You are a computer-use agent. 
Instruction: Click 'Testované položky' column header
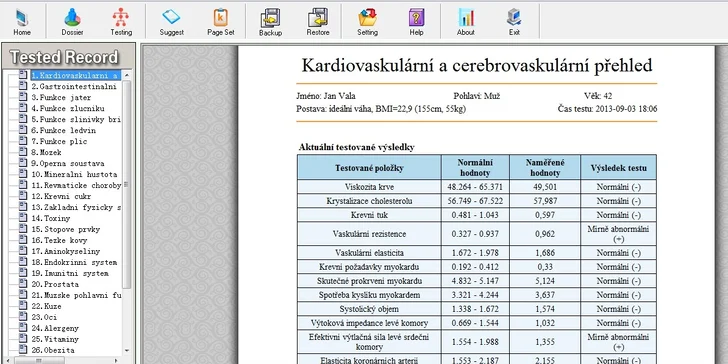pyautogui.click(x=369, y=168)
